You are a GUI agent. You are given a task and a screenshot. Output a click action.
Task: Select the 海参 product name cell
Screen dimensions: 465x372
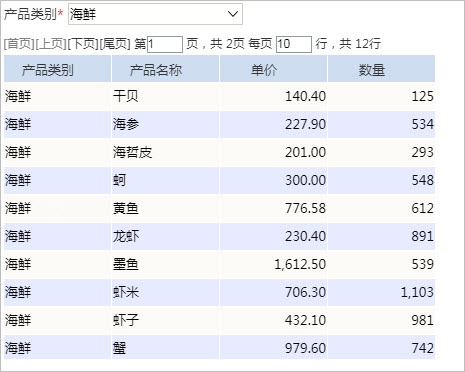click(165, 124)
